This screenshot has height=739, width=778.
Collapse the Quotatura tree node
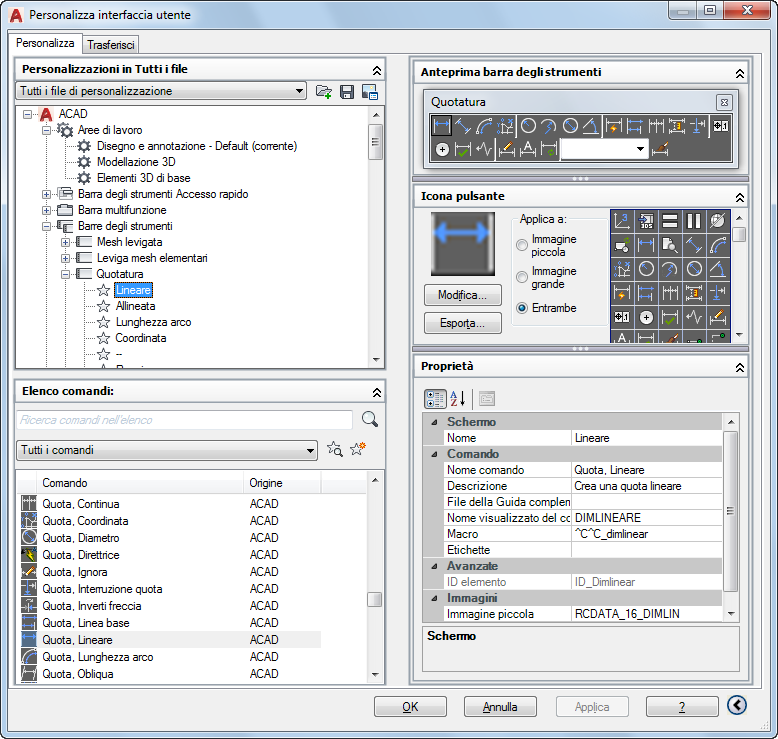click(65, 274)
